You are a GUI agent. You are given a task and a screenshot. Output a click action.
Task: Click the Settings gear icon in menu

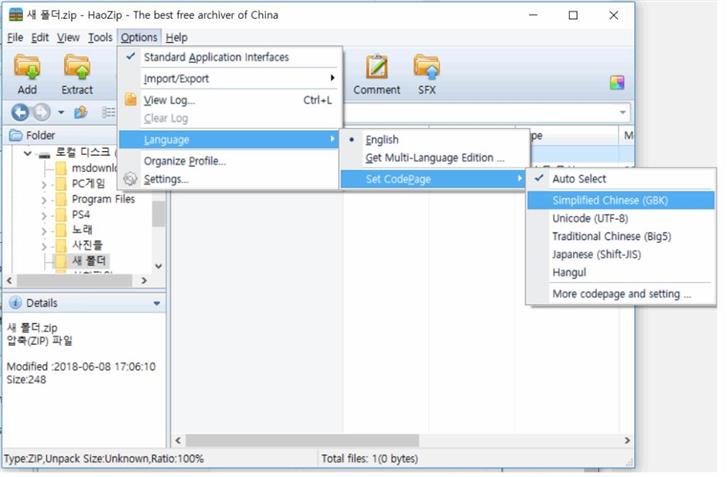[130, 179]
